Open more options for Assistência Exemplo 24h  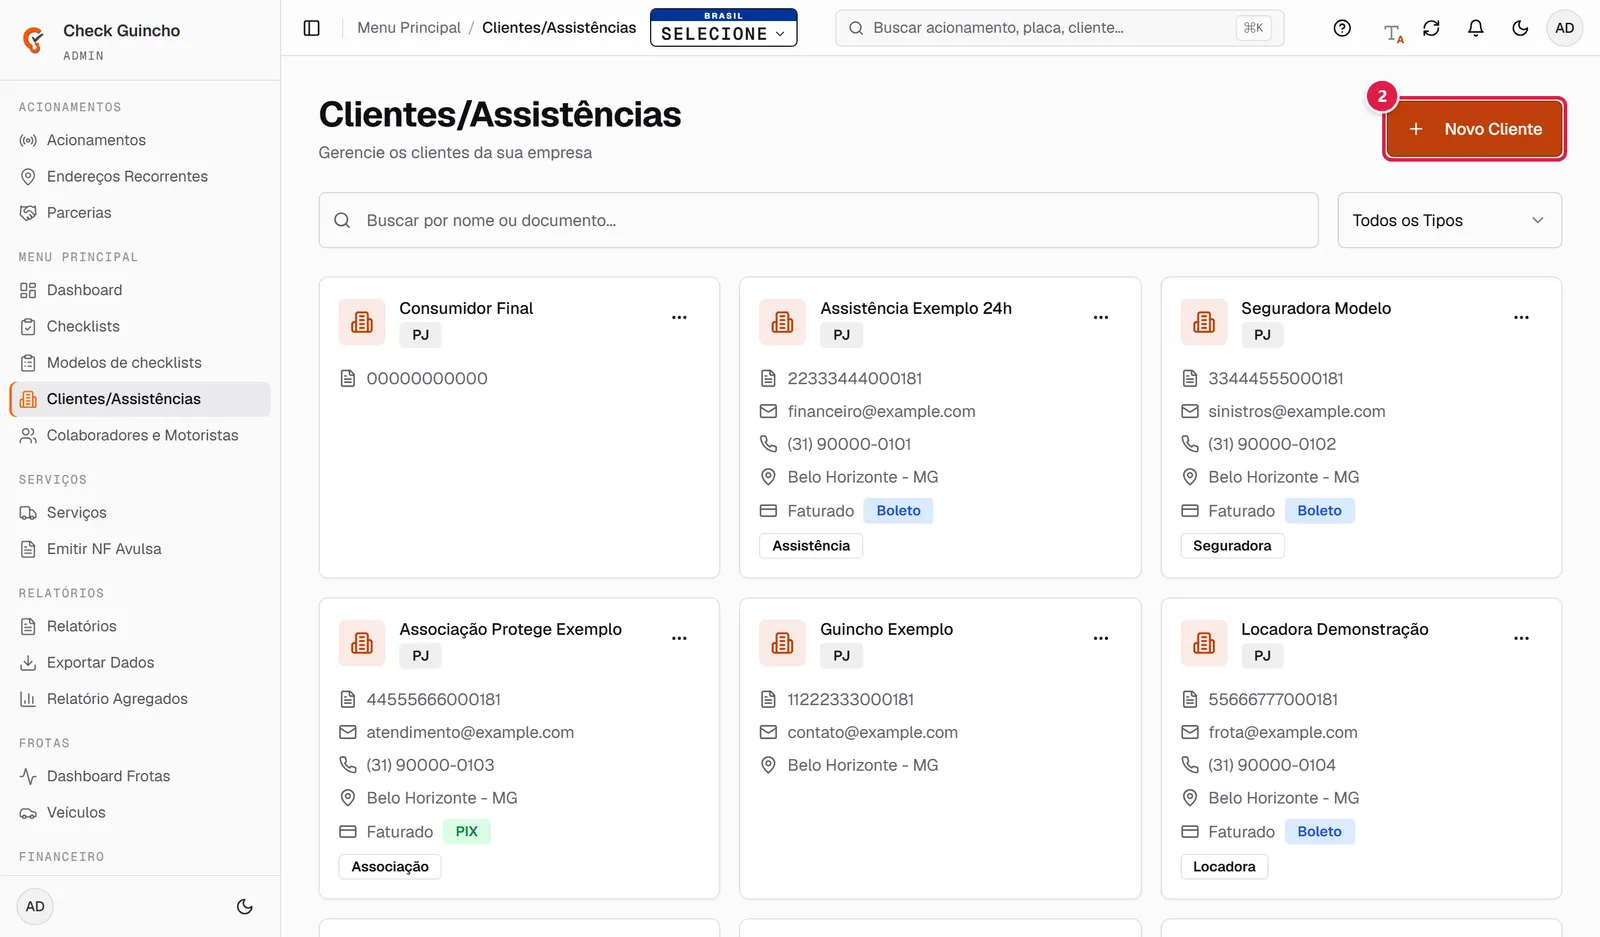click(x=1101, y=317)
